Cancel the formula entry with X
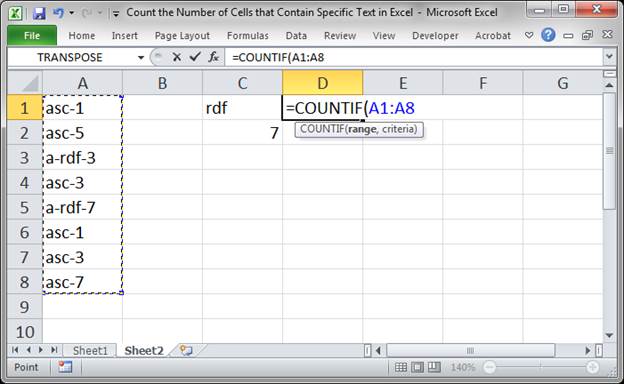The width and height of the screenshot is (624, 384). click(x=177, y=57)
